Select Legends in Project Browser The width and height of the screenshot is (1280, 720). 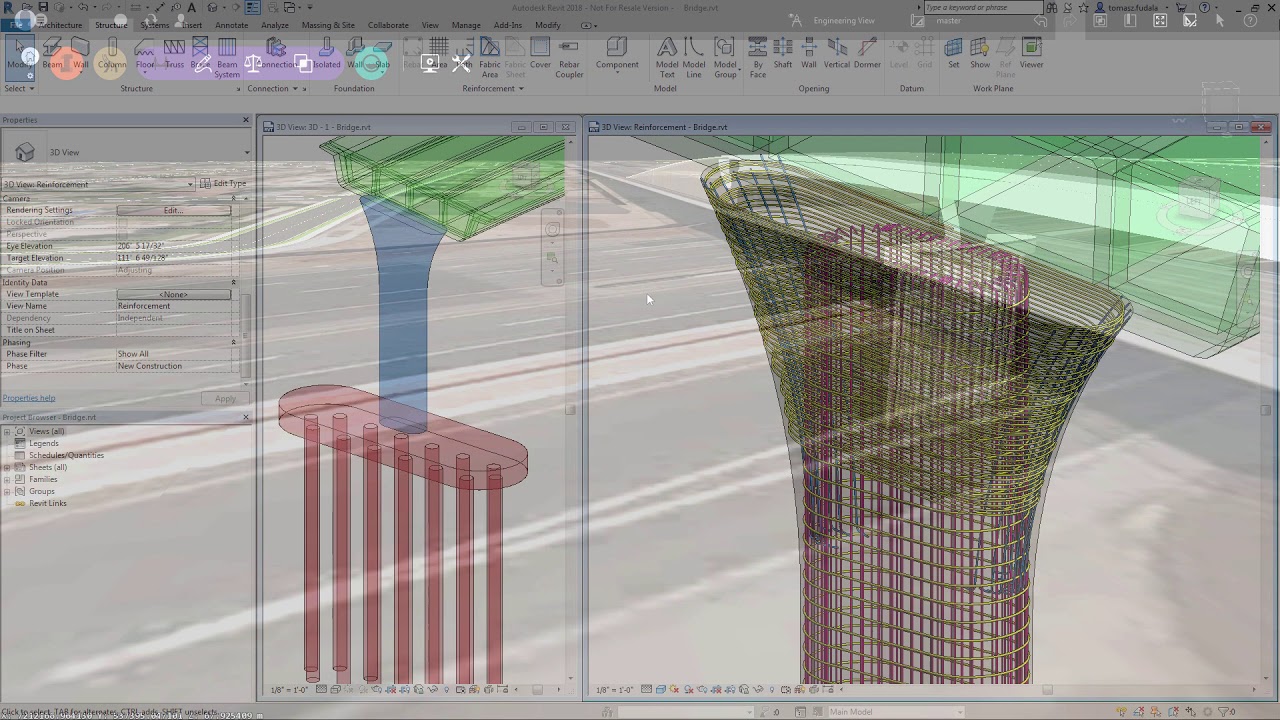pos(44,443)
